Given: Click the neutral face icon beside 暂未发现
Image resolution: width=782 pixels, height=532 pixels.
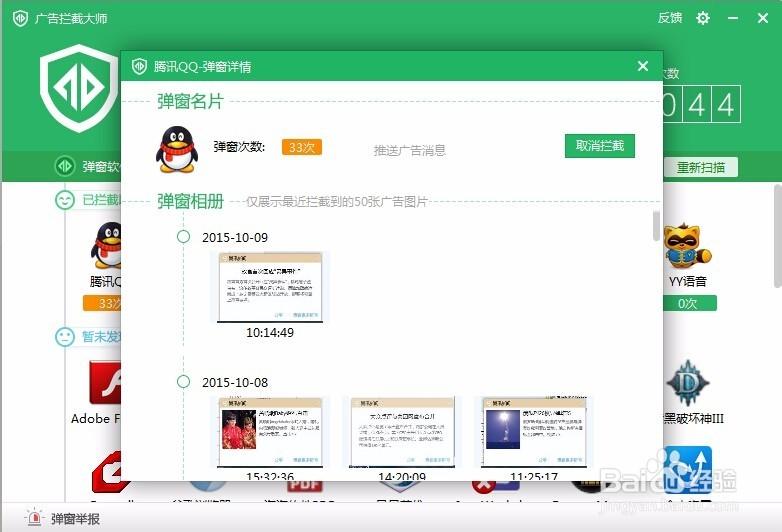Looking at the screenshot, I should (65, 337).
